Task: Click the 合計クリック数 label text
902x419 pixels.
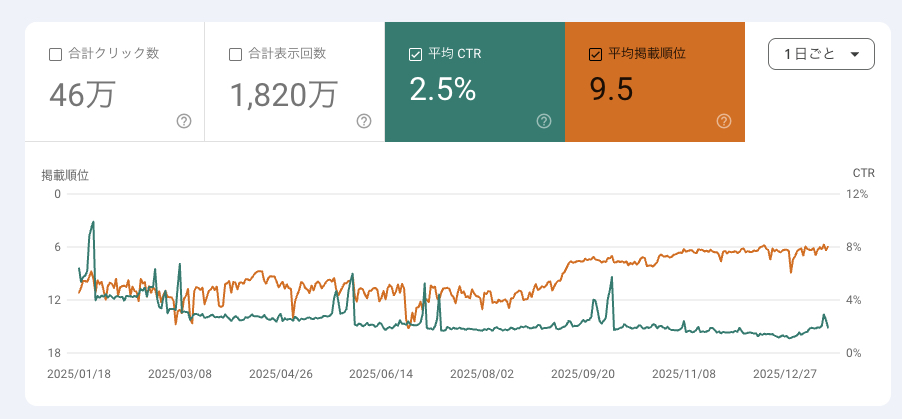Action: [x=114, y=54]
